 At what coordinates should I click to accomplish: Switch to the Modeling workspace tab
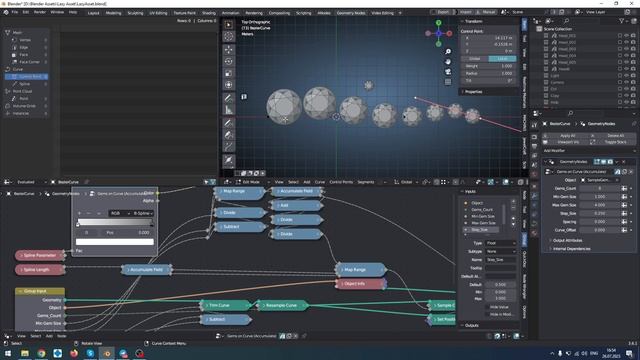tap(113, 13)
